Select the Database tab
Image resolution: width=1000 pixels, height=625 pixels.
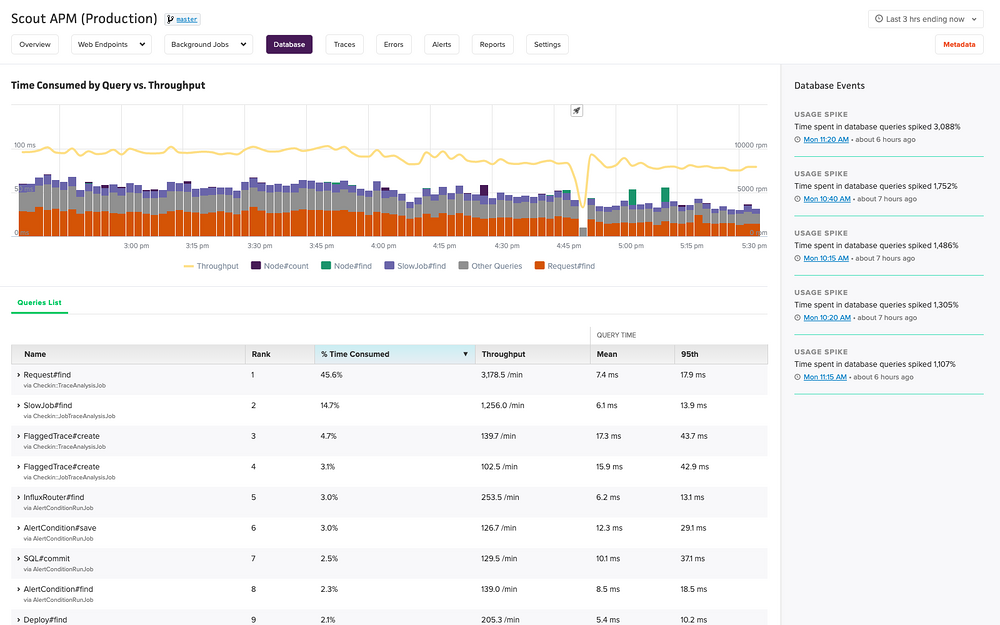click(289, 45)
